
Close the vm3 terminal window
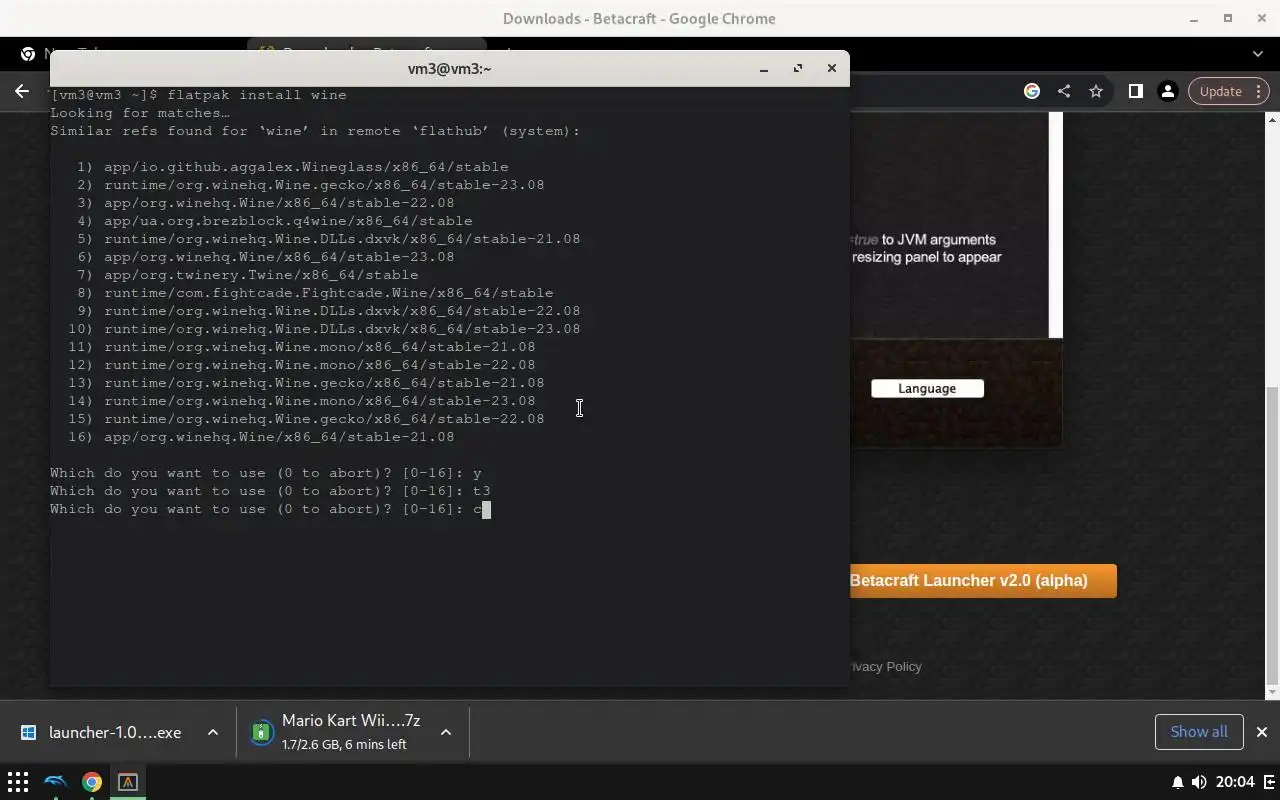point(831,68)
